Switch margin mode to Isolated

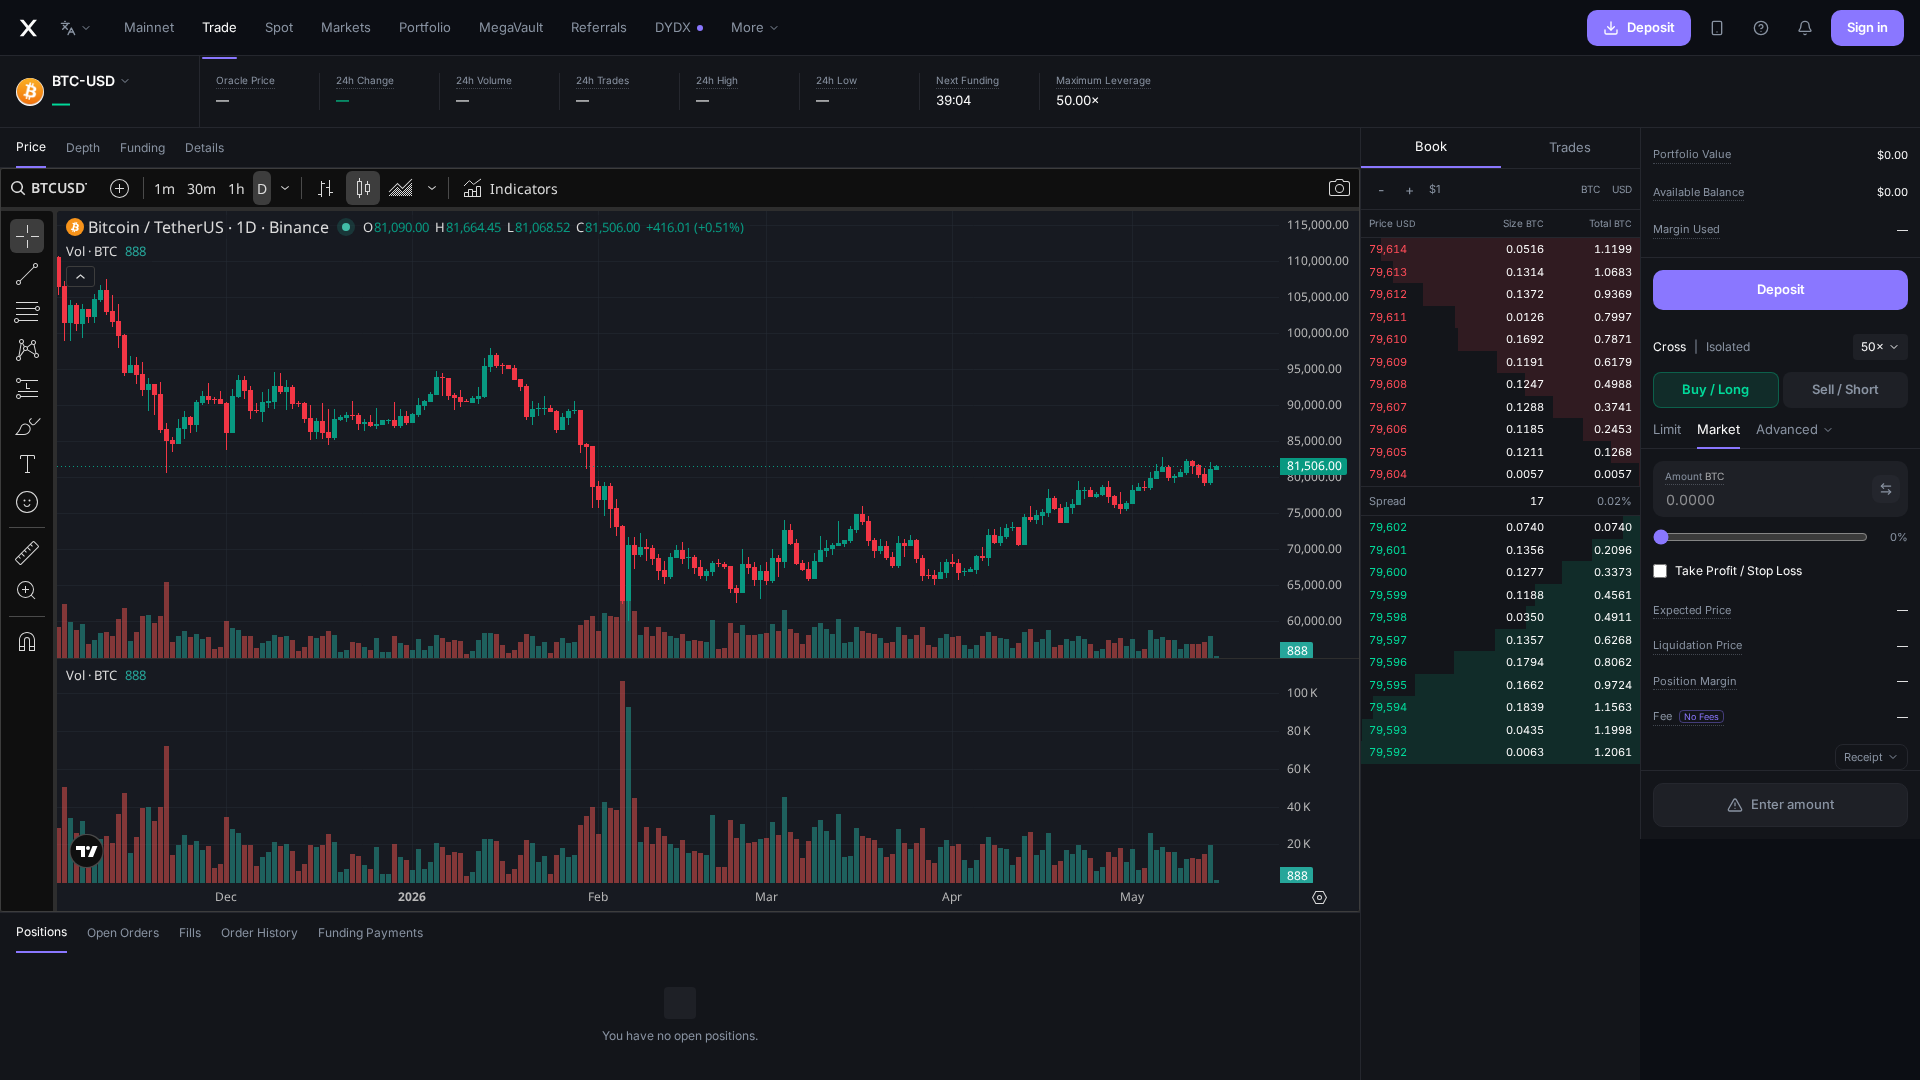(x=1728, y=347)
